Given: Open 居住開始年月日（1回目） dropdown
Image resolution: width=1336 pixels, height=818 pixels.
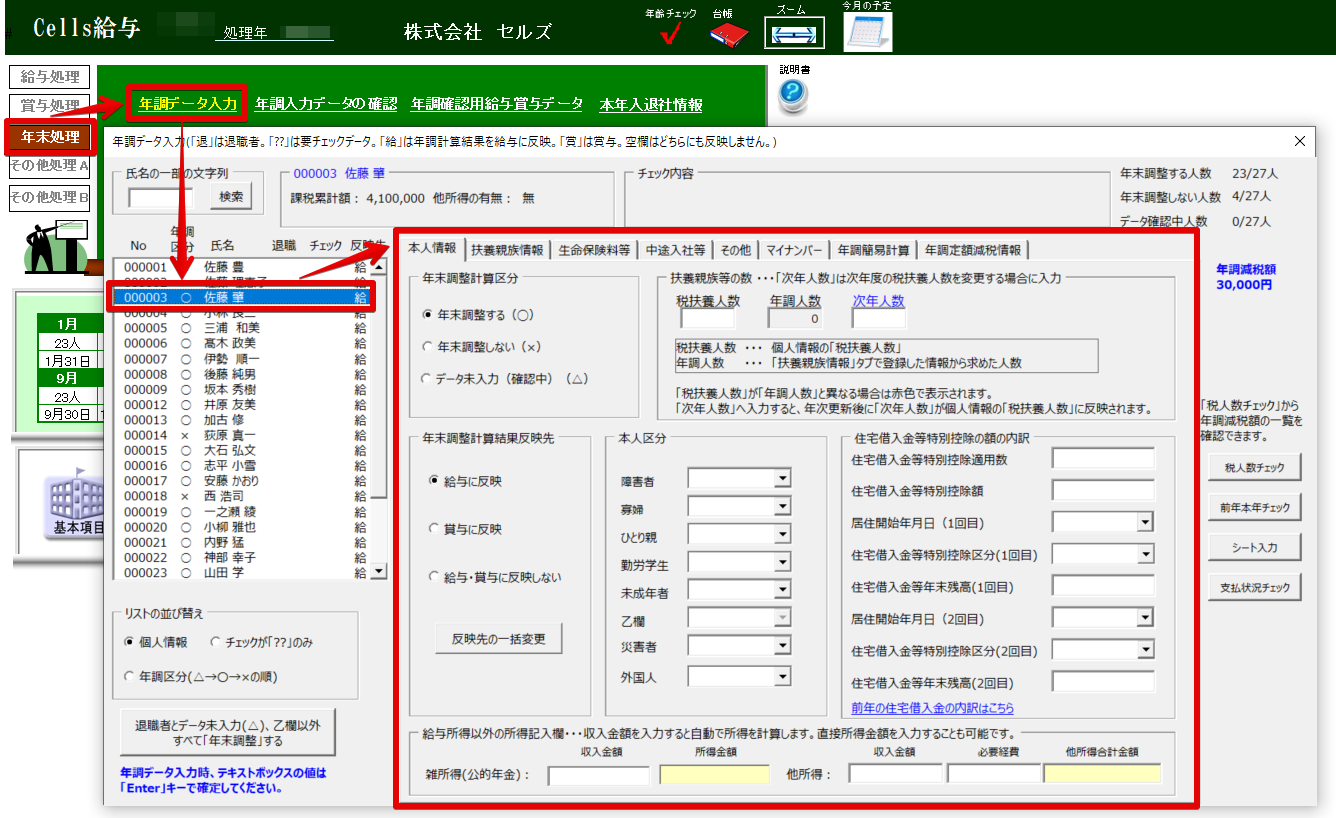Looking at the screenshot, I should pos(1144,522).
